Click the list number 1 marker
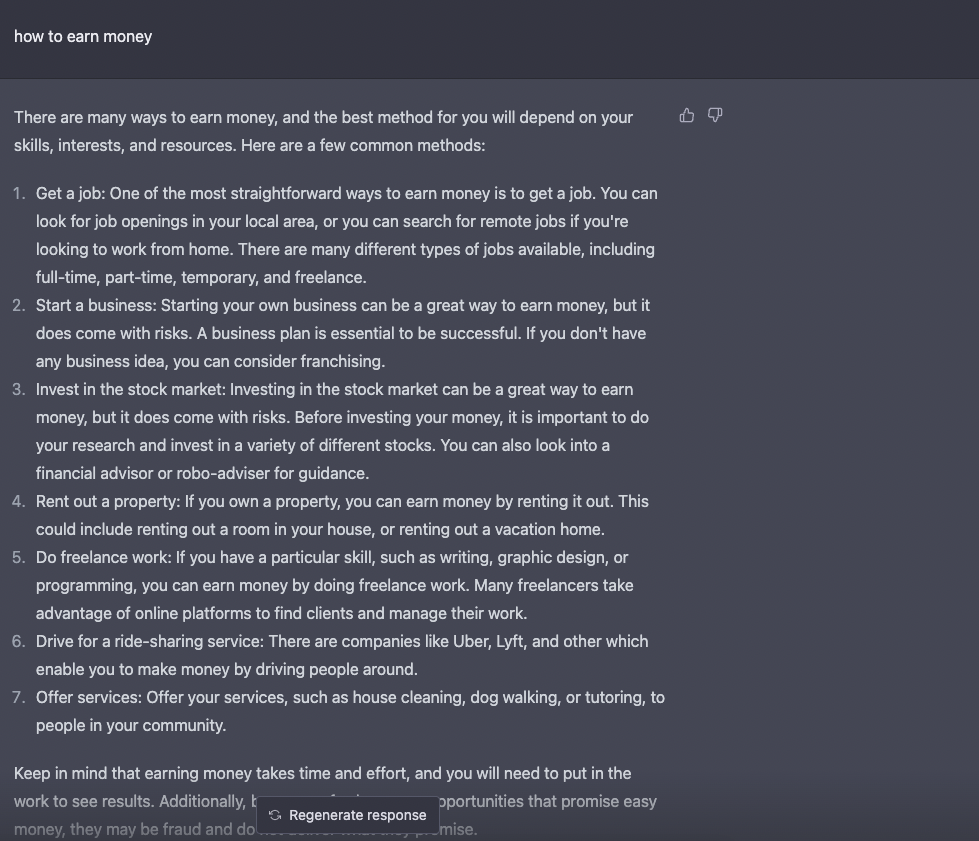979x841 pixels. pyautogui.click(x=19, y=194)
